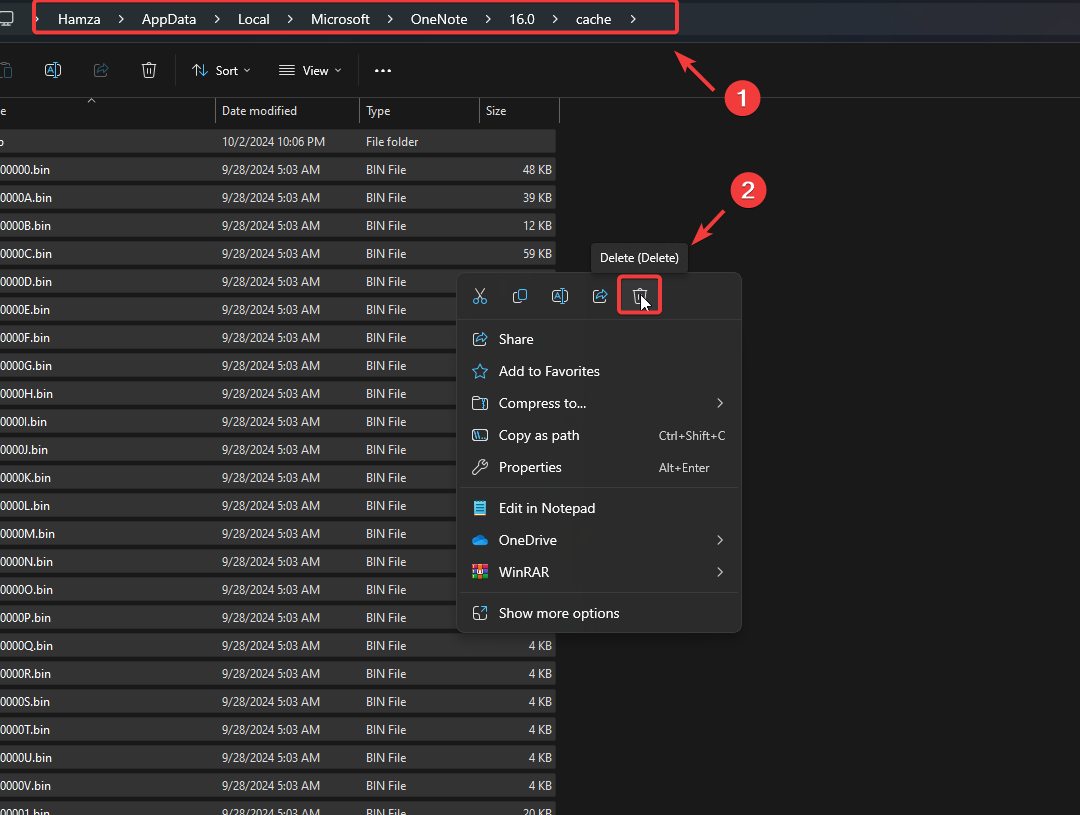This screenshot has width=1080, height=815.
Task: Select the file ending 0000H.bin
Action: coord(229,394)
